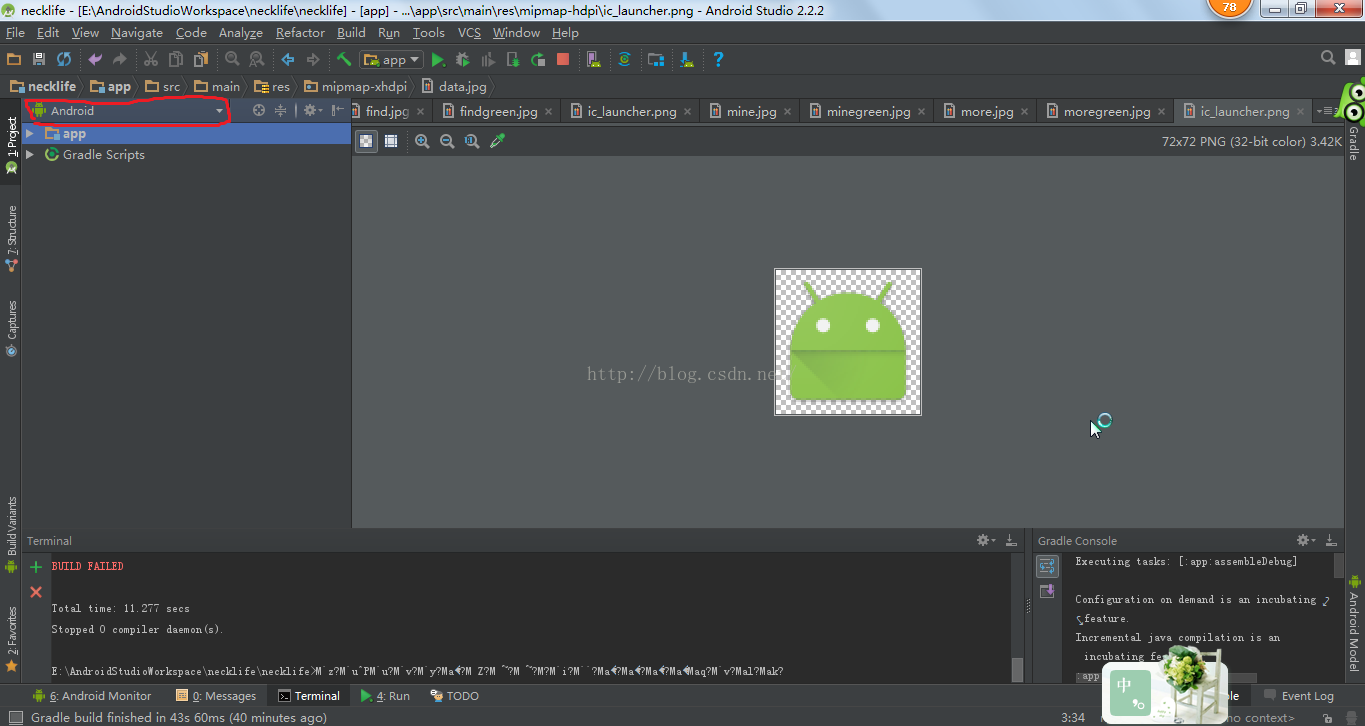The image size is (1365, 726).
Task: Toggle the grid display button
Action: [x=391, y=141]
